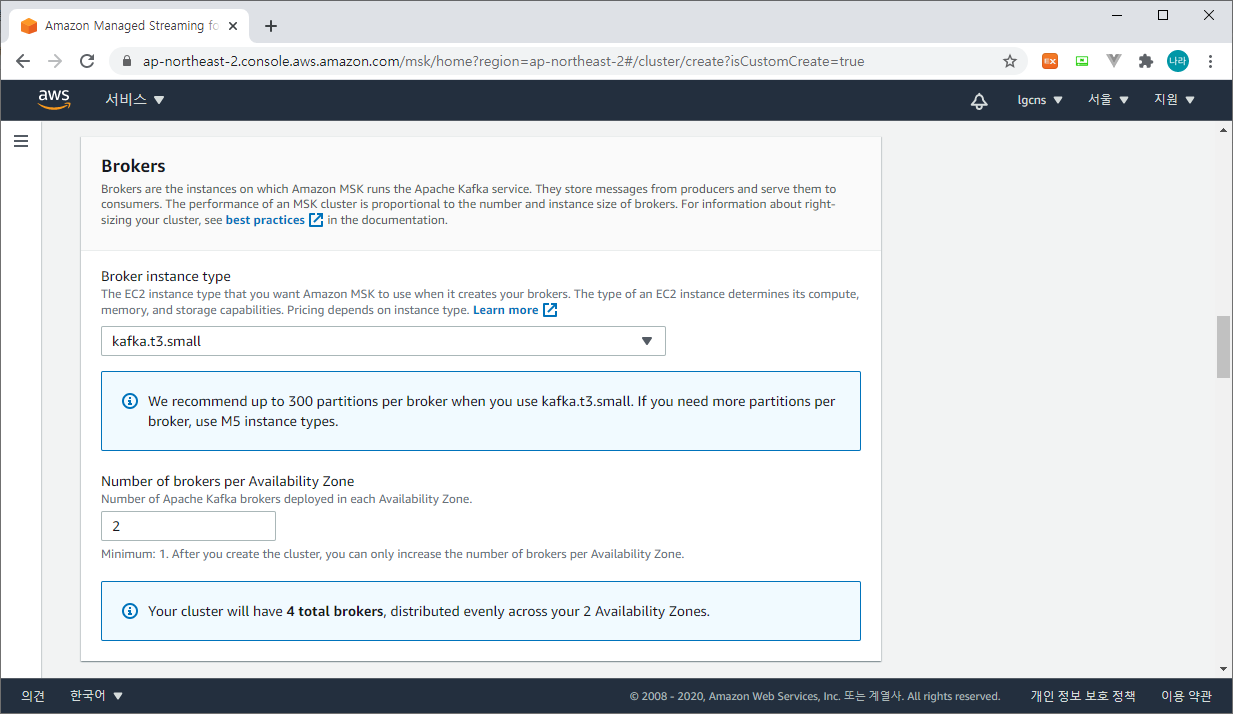Open the notifications bell icon
This screenshot has height=714, width=1233.
click(x=979, y=100)
